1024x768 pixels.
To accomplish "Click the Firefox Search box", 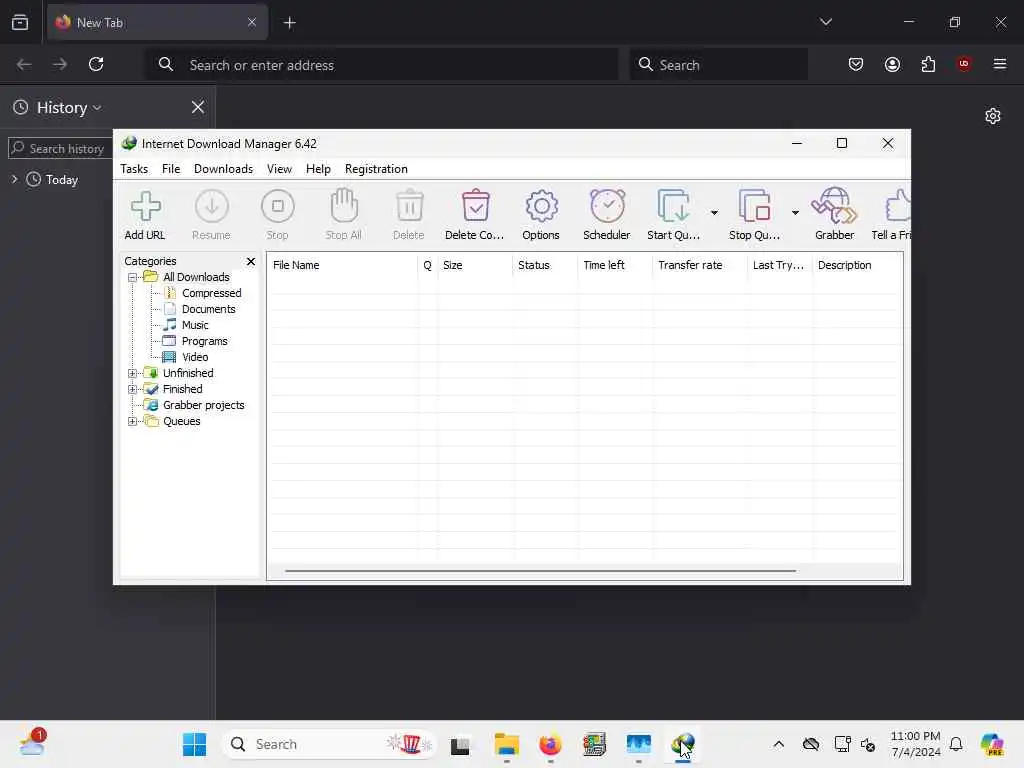I will tap(718, 64).
